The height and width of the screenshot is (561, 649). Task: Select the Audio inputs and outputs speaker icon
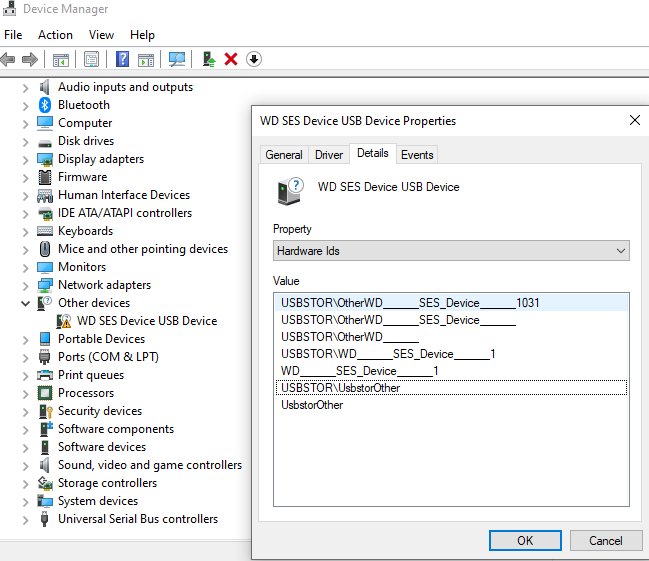pyautogui.click(x=44, y=87)
